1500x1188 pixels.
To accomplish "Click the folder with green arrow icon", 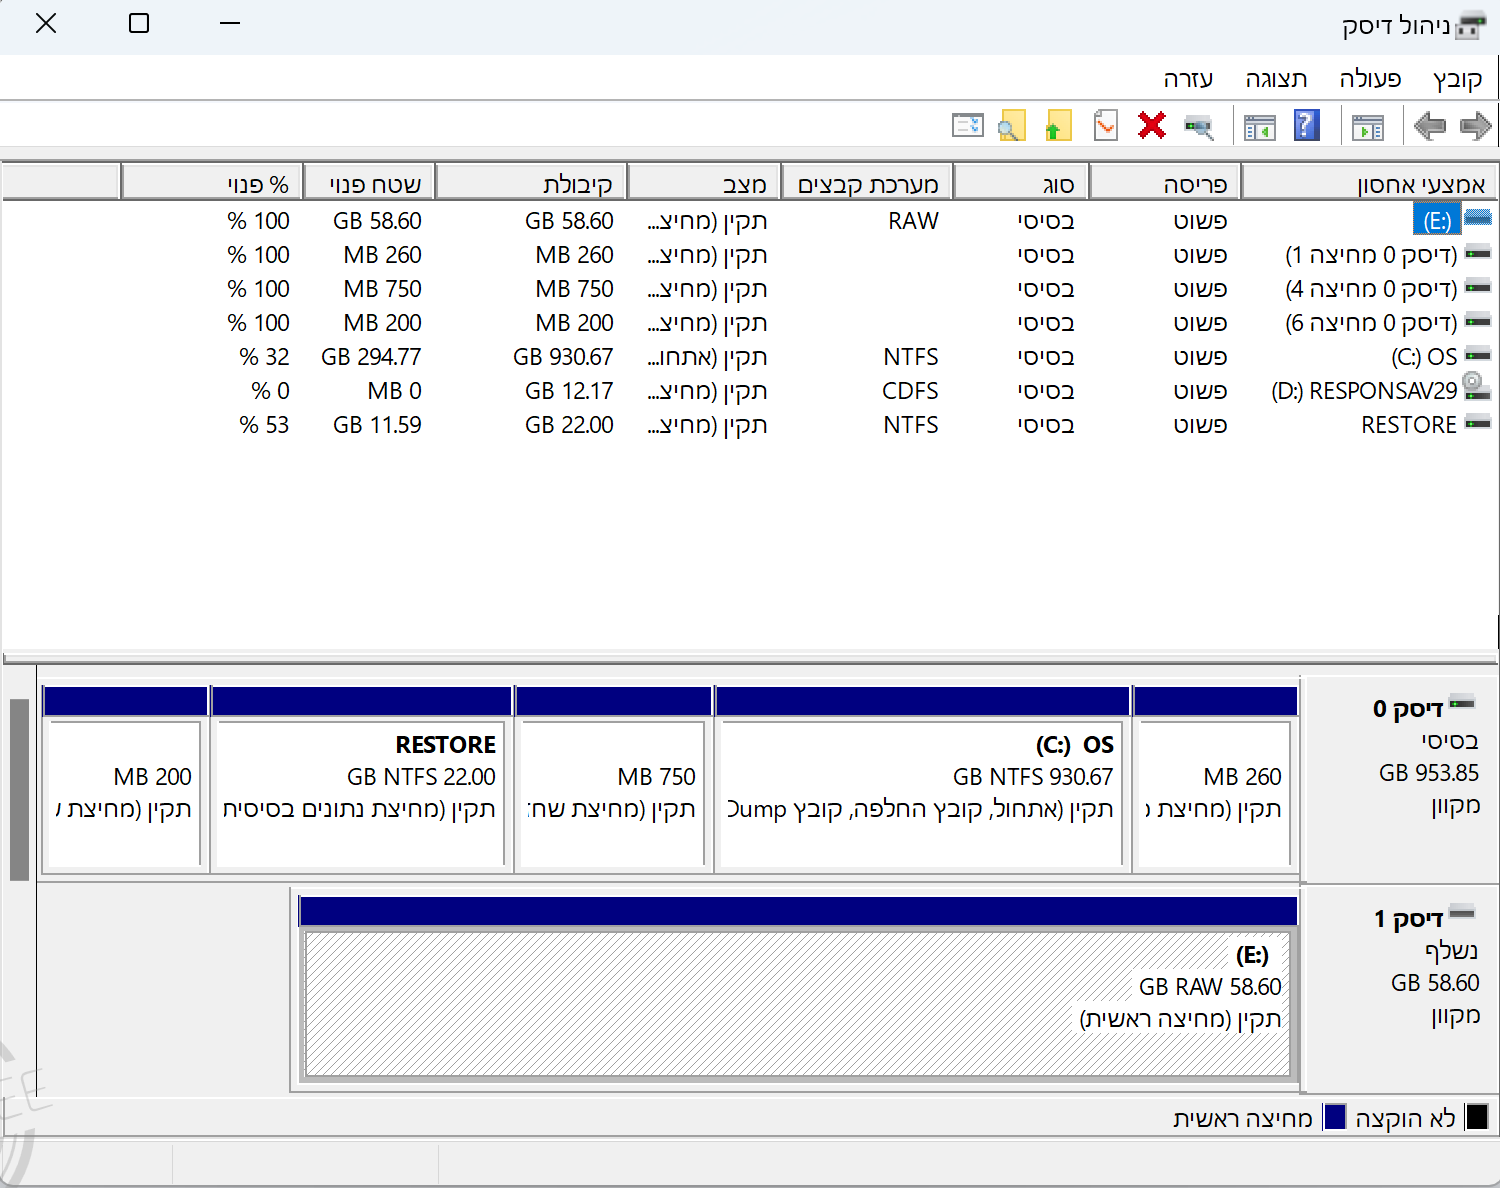I will [x=1058, y=126].
